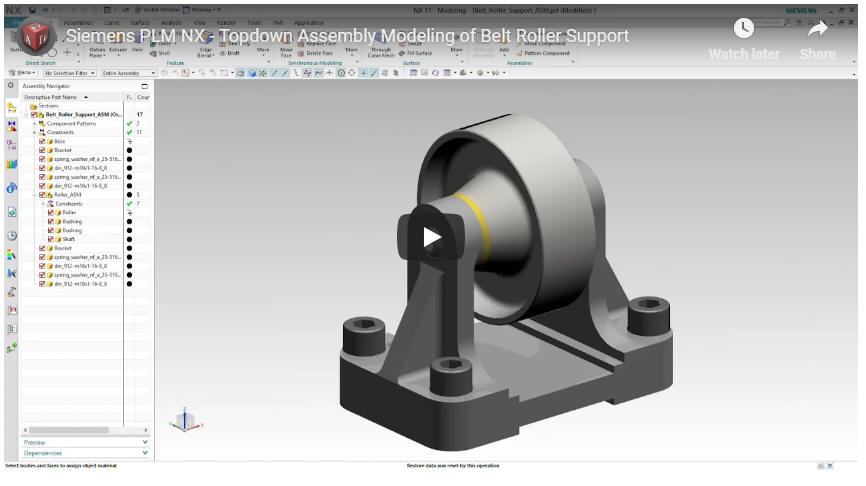Click the Share arrow icon
This screenshot has width=866, height=486.
tap(818, 28)
